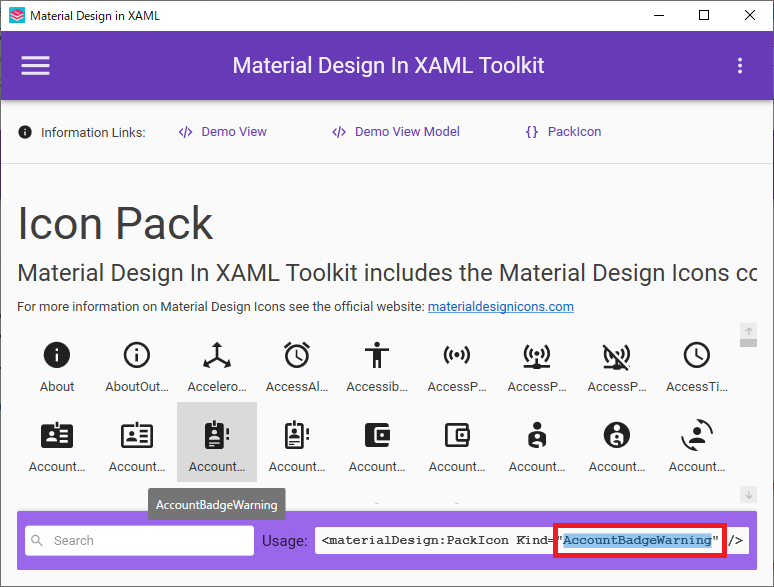Select the filled account wallet icon
774x587 pixels.
(378, 435)
